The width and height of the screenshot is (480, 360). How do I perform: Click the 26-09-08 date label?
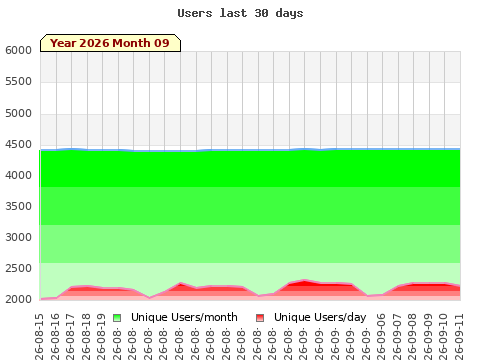[412, 336]
